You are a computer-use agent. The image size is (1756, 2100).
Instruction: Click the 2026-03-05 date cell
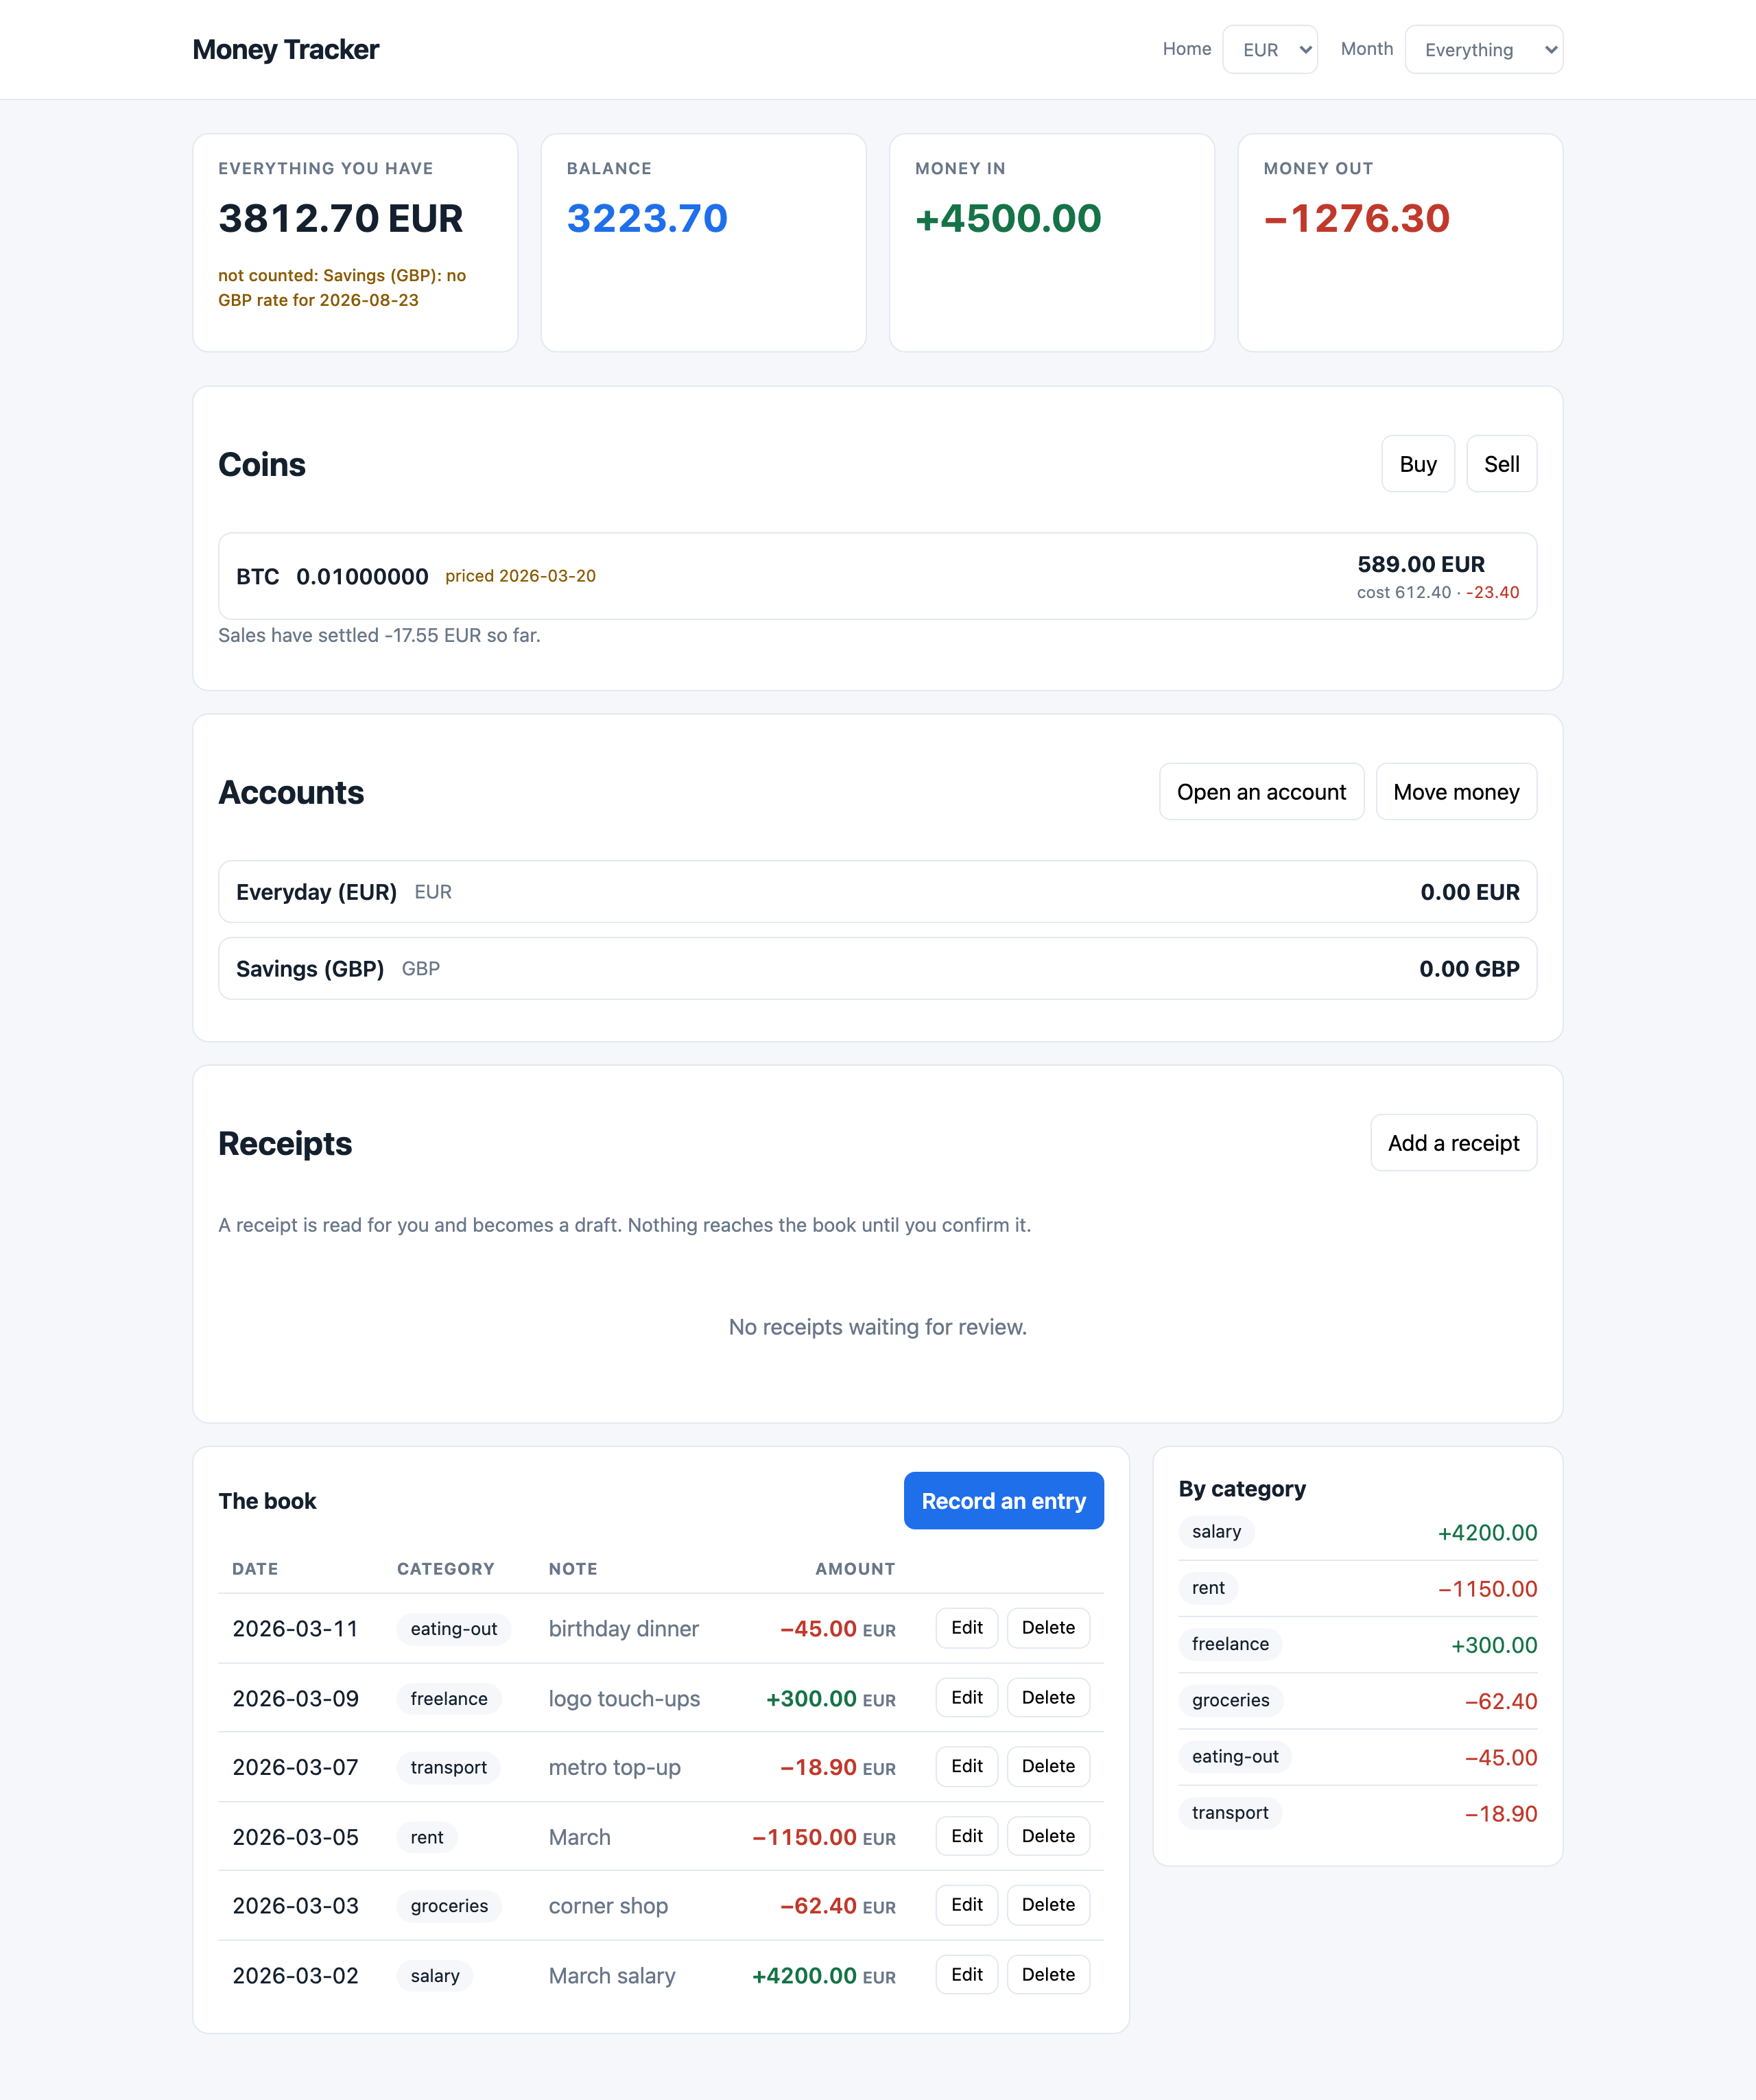pyautogui.click(x=295, y=1837)
